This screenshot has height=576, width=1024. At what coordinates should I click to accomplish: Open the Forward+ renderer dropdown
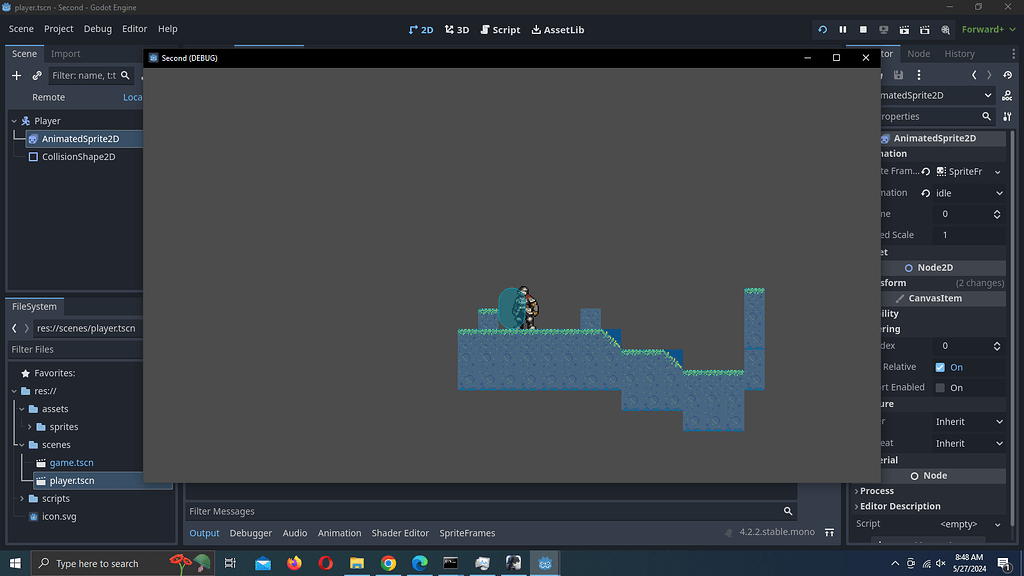[x=988, y=29]
